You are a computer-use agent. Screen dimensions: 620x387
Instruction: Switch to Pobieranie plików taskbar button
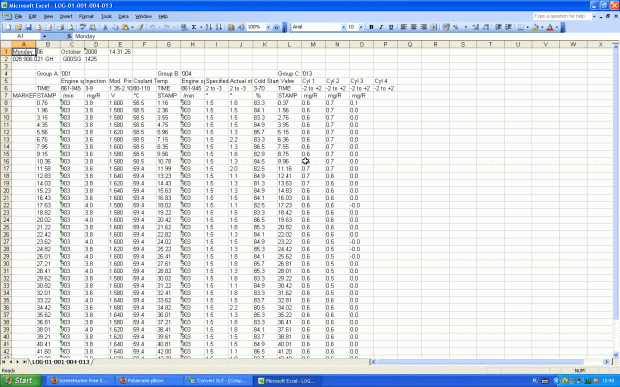(149, 381)
